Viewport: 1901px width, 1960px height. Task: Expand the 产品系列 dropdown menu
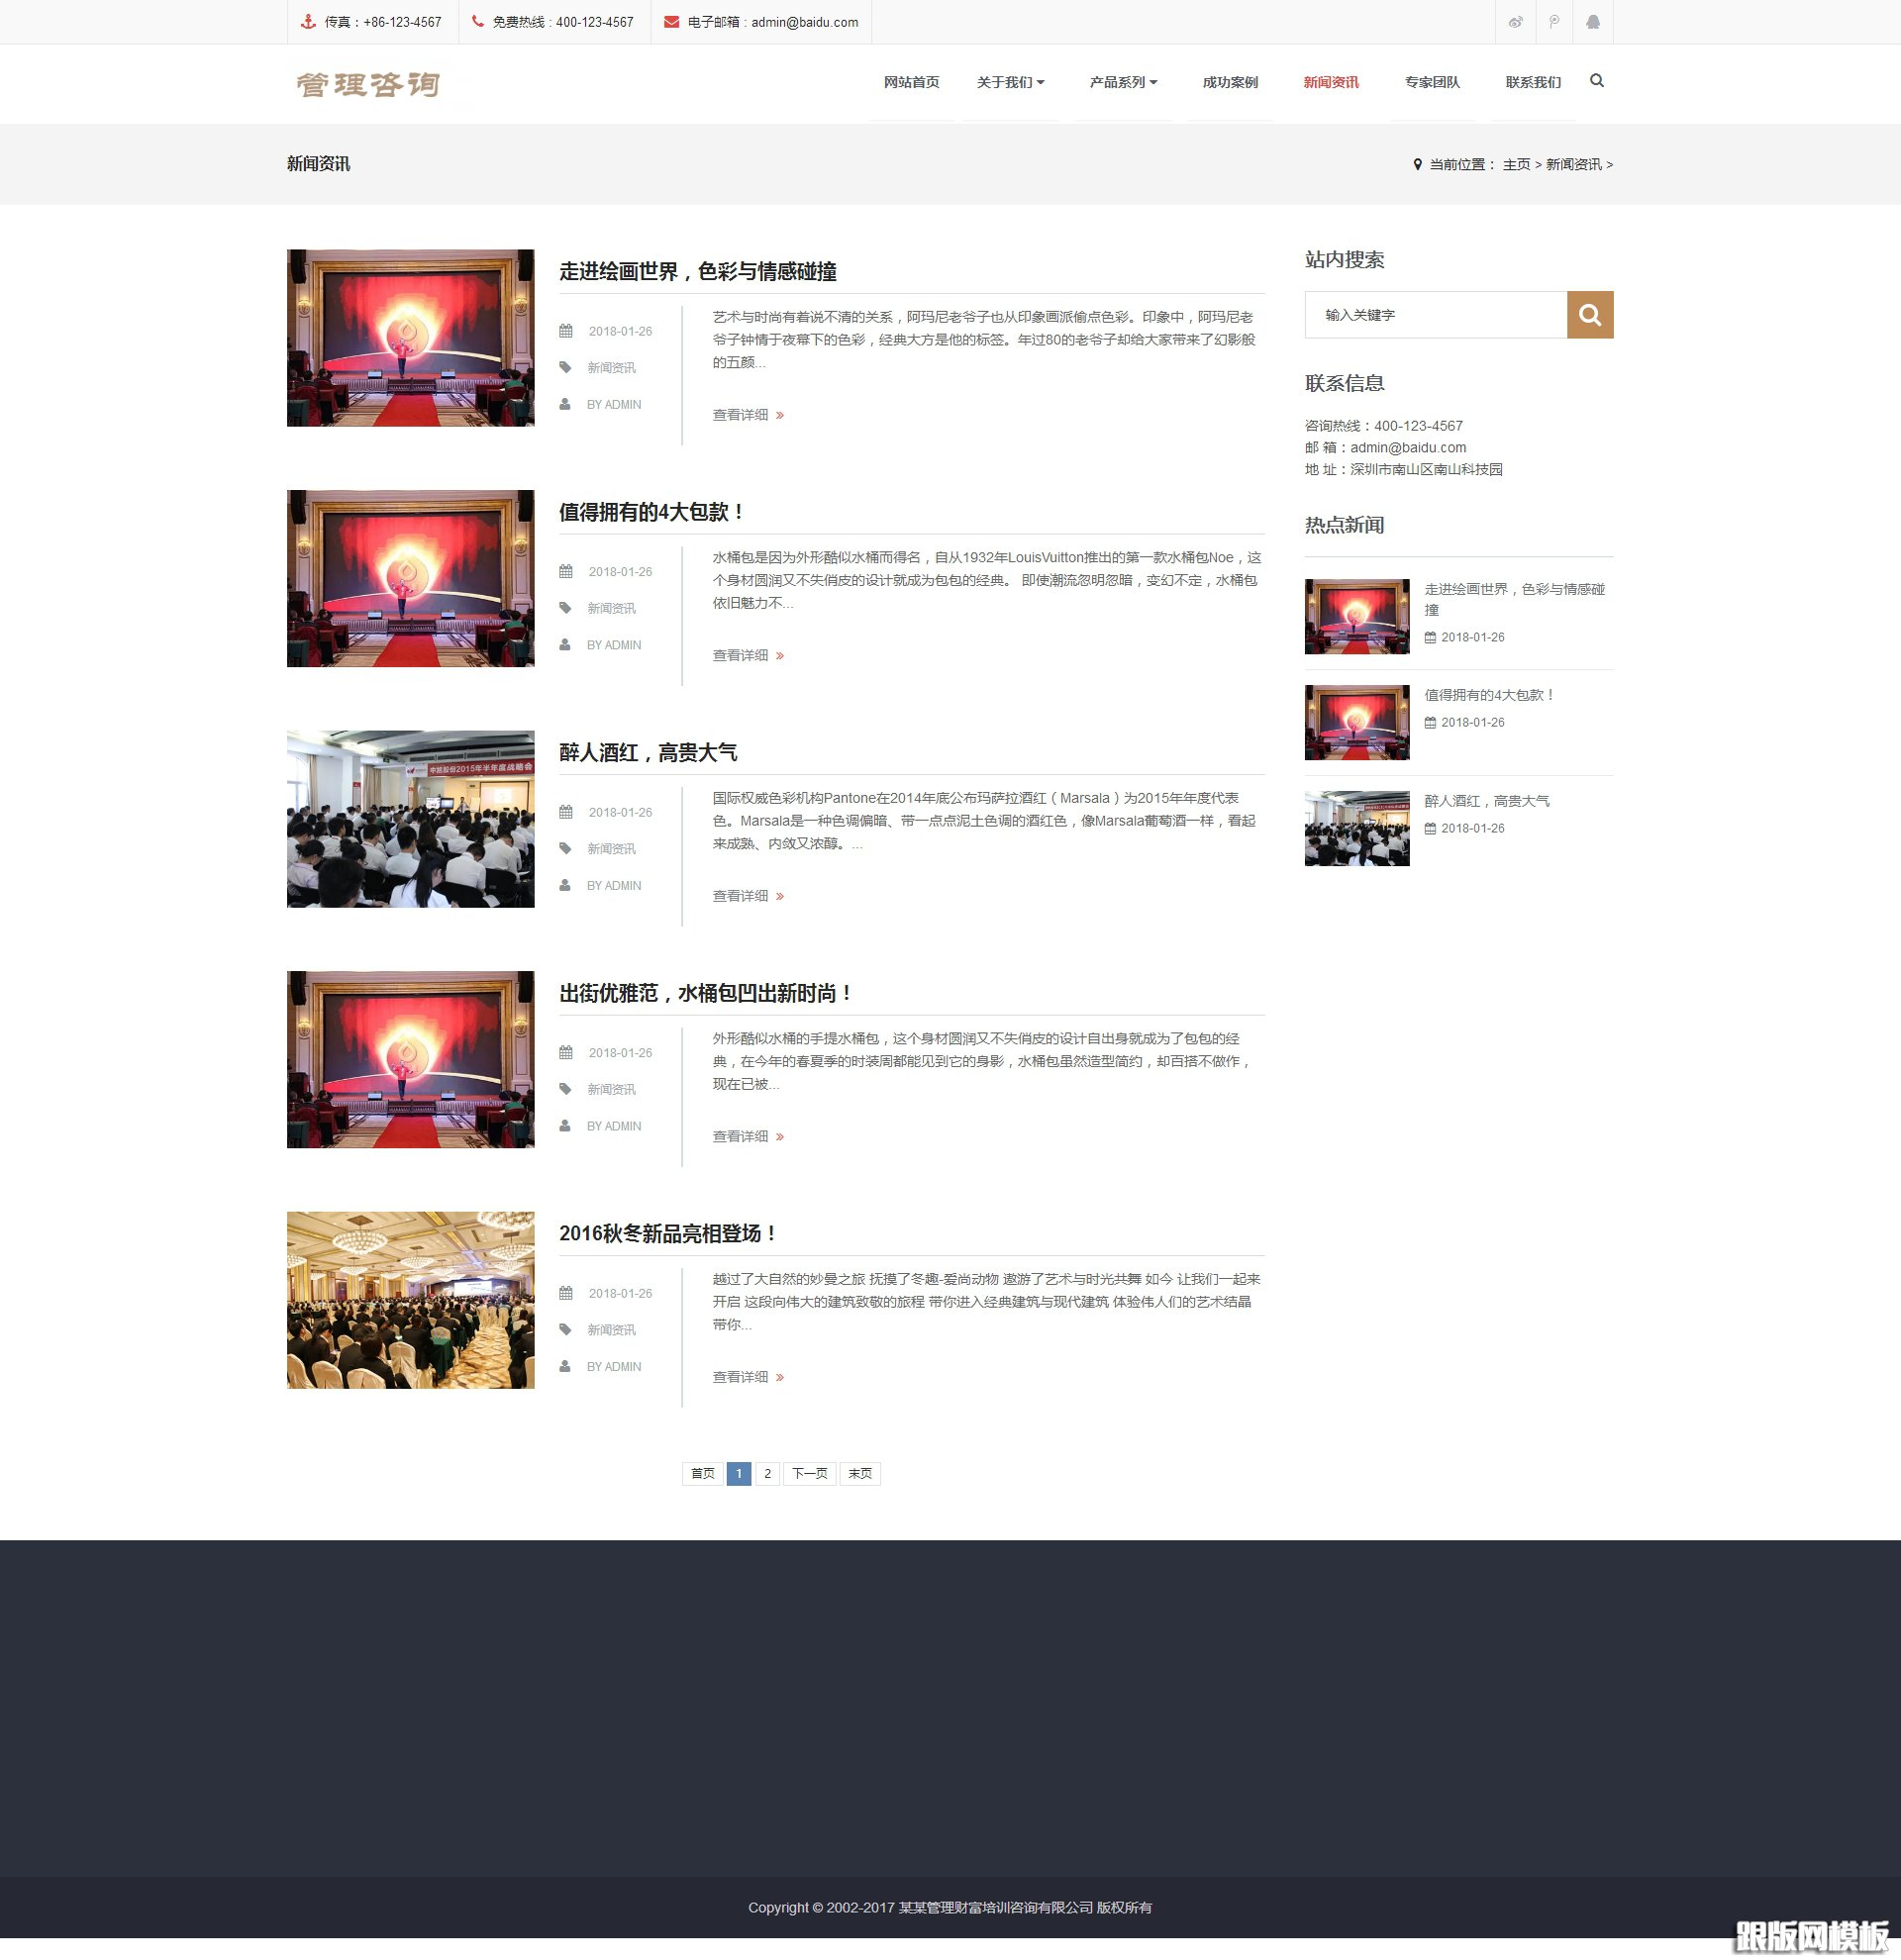pyautogui.click(x=1122, y=82)
